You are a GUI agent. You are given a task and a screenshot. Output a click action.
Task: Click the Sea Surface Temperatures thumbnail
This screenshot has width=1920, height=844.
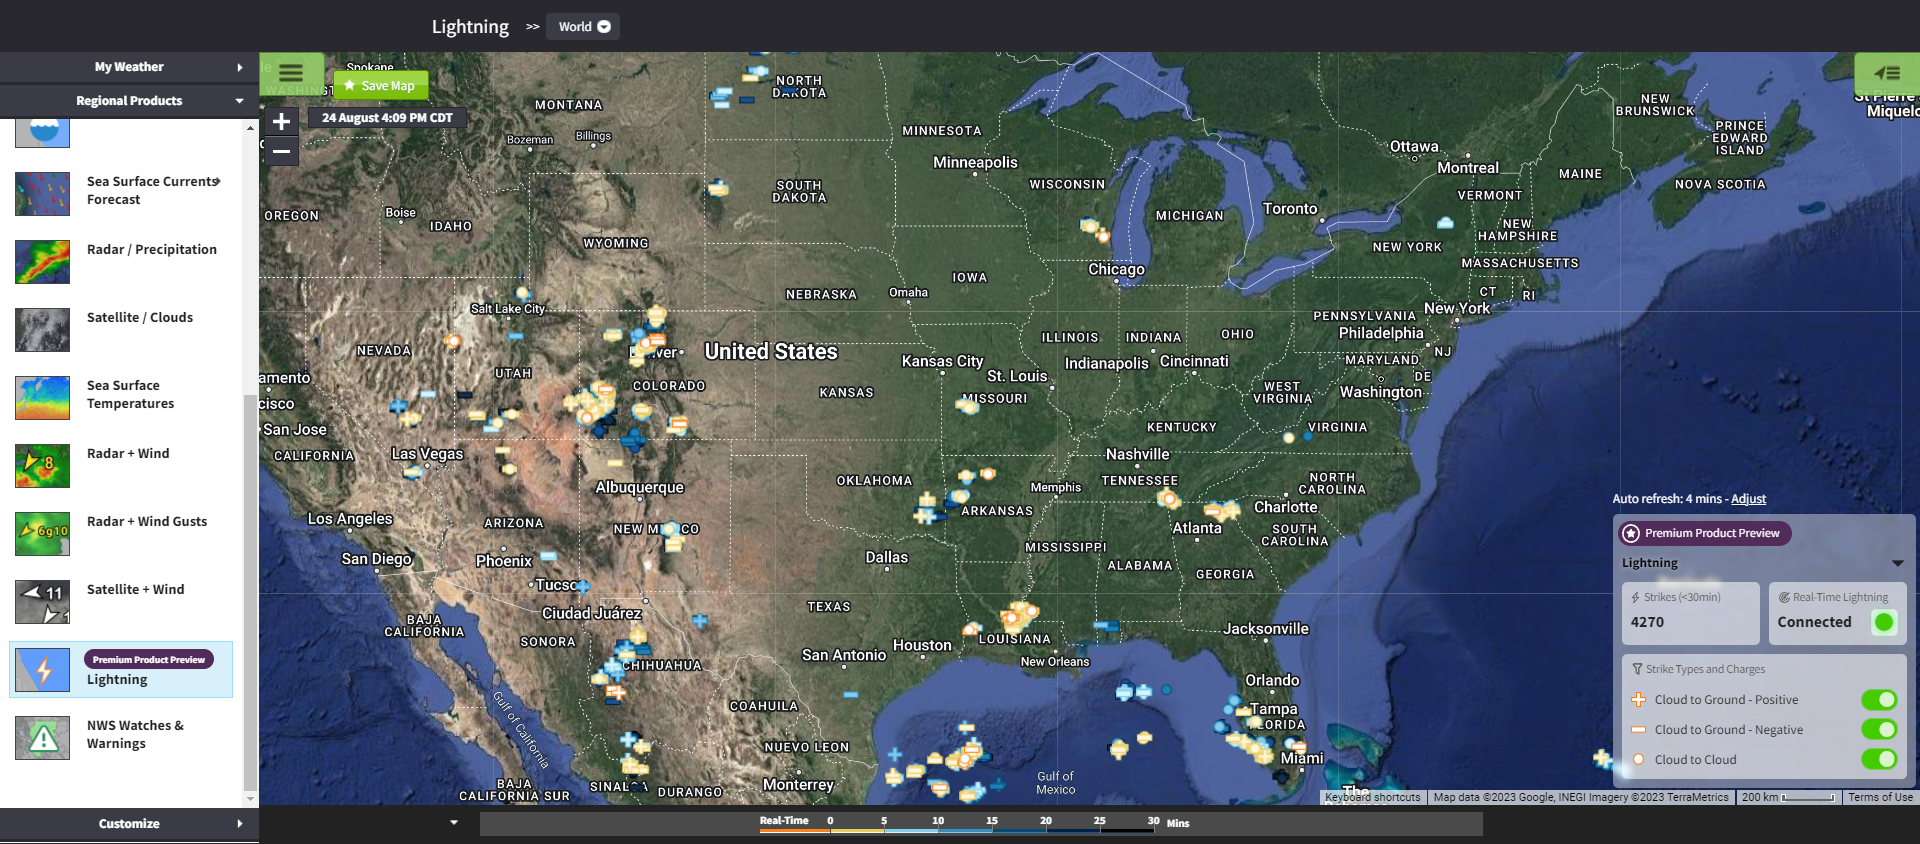pyautogui.click(x=42, y=397)
